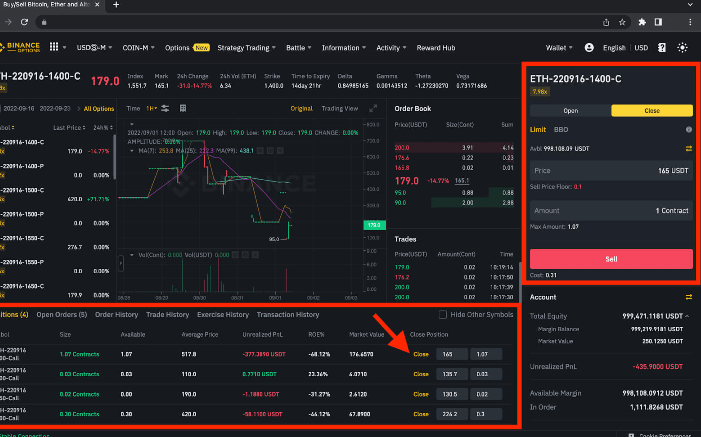
Task: Open the help question mark icon
Action: (662, 47)
